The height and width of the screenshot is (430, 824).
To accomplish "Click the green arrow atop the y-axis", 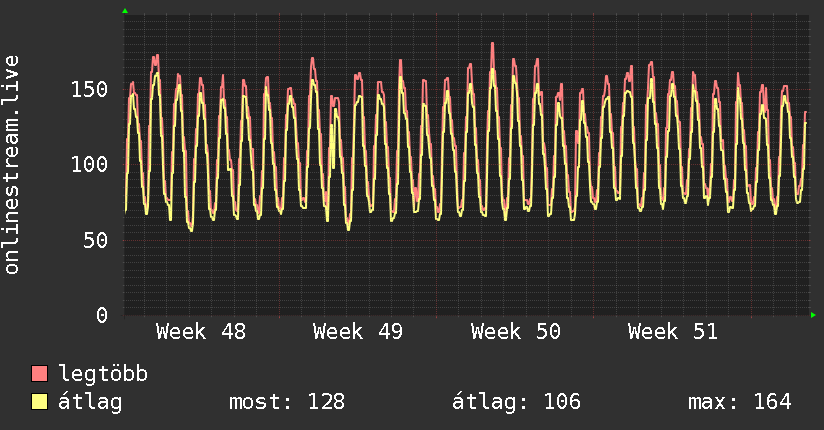I will pos(125,11).
